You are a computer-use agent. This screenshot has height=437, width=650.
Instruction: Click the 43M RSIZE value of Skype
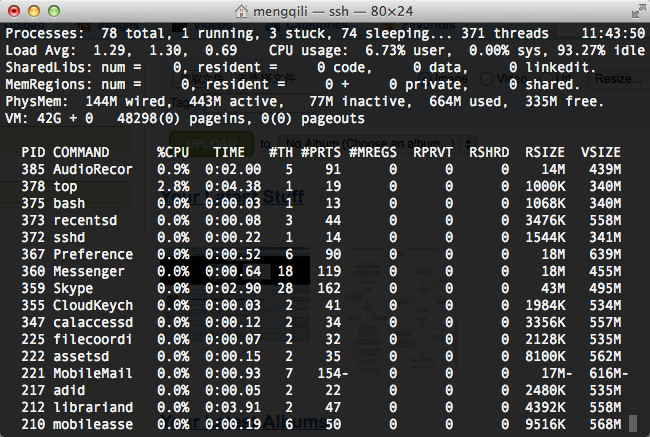pos(553,288)
